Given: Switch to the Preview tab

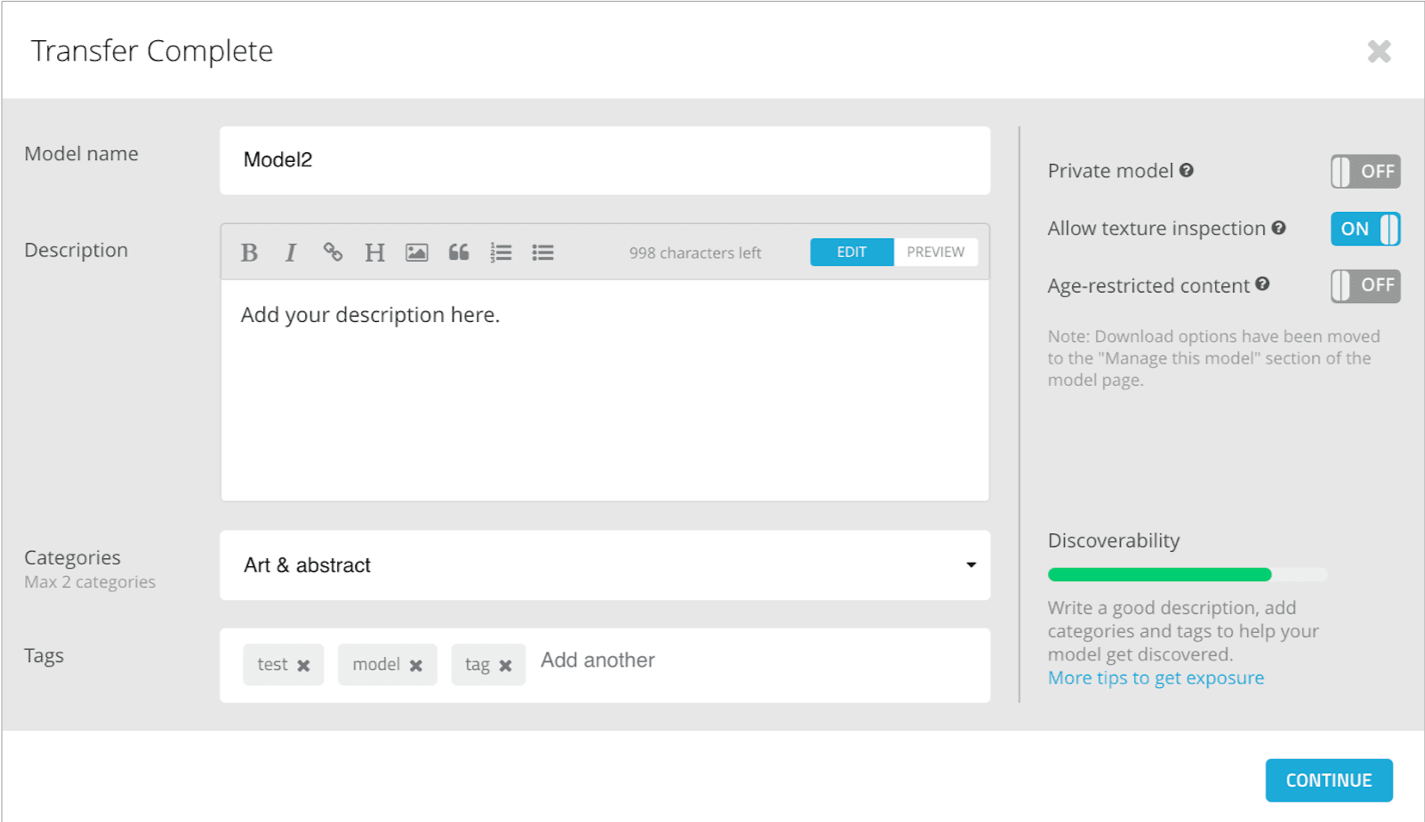Looking at the screenshot, I should [935, 252].
